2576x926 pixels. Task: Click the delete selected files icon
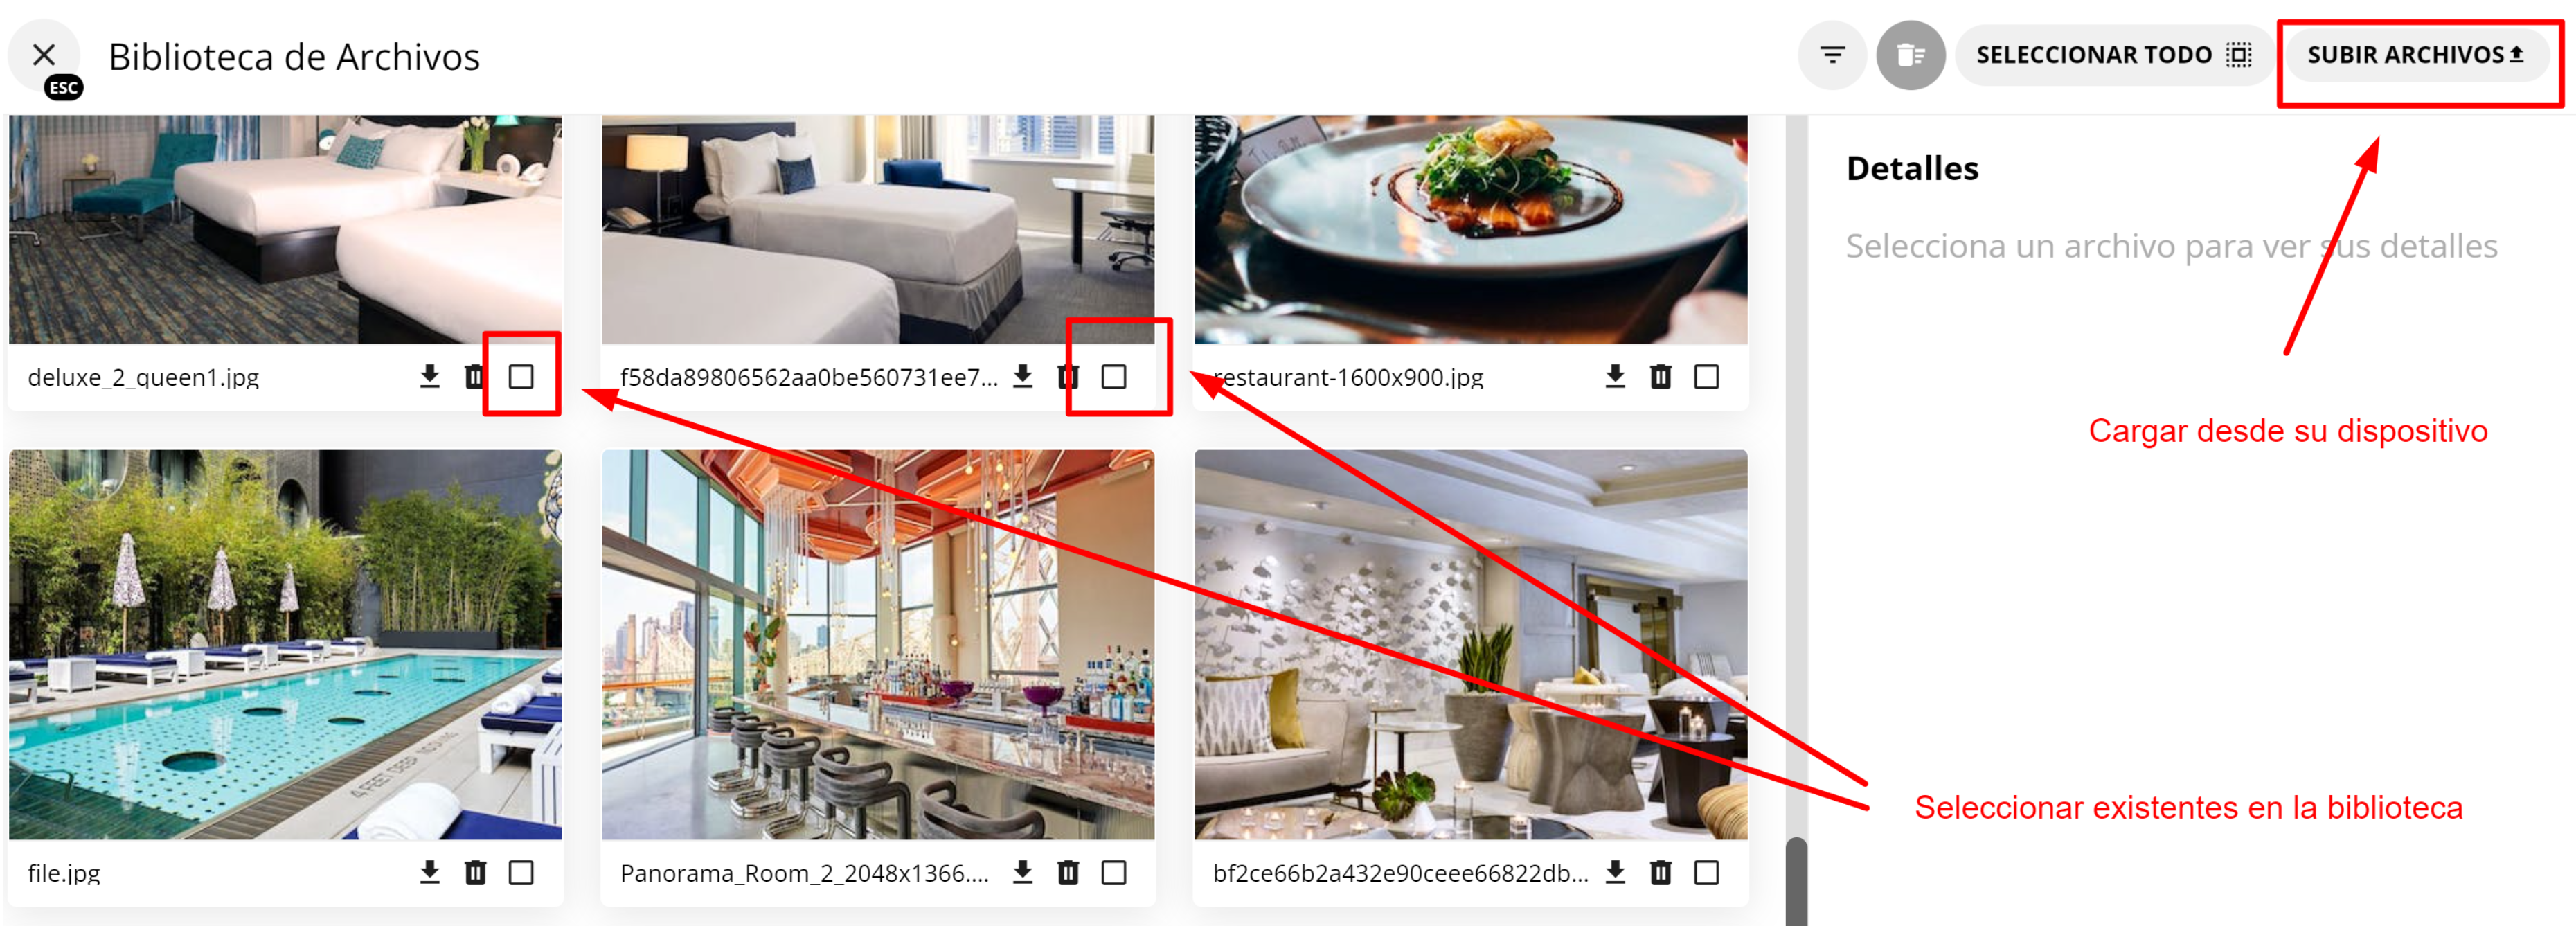[1910, 55]
